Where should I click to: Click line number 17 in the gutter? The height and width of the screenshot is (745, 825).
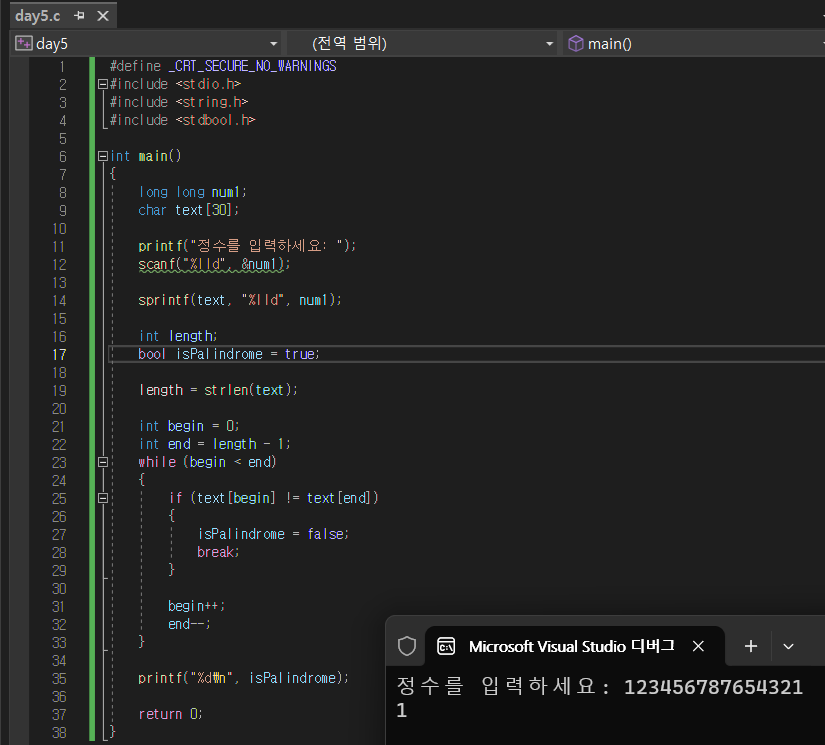(x=59, y=355)
